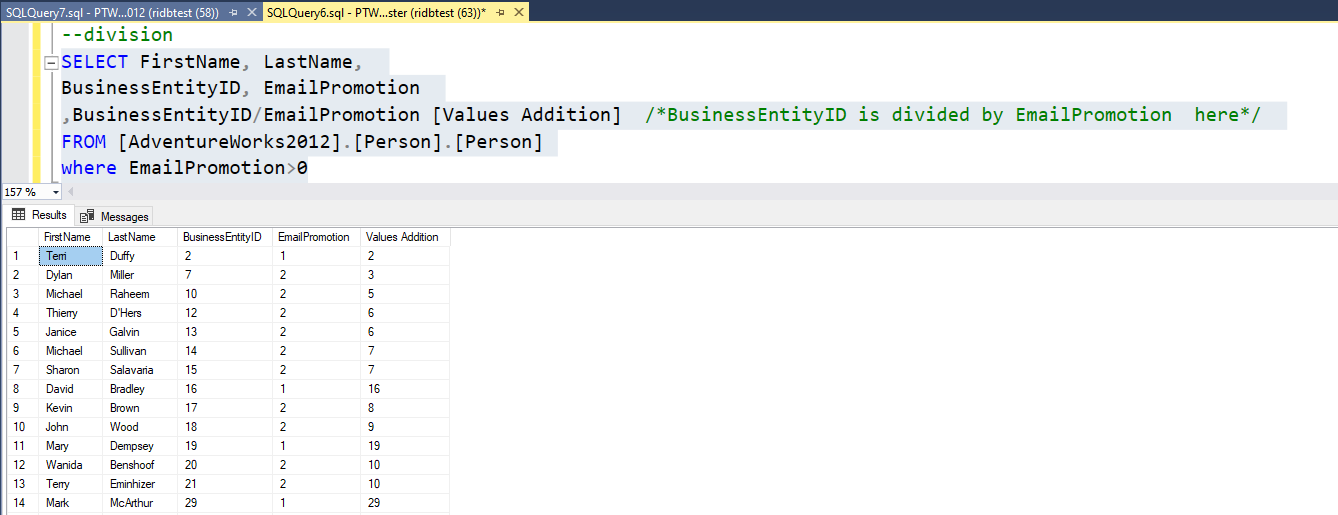Select the D'Hers cell
Screen dimensions: 1338x515
tap(140, 313)
